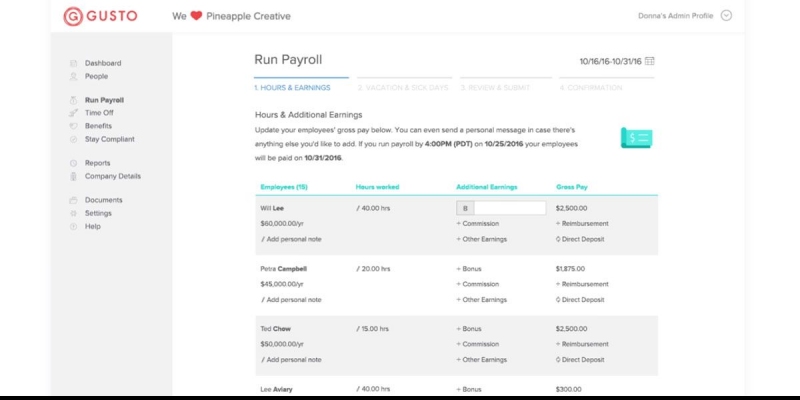Click the People sidebar icon
The height and width of the screenshot is (400, 800).
(x=73, y=77)
